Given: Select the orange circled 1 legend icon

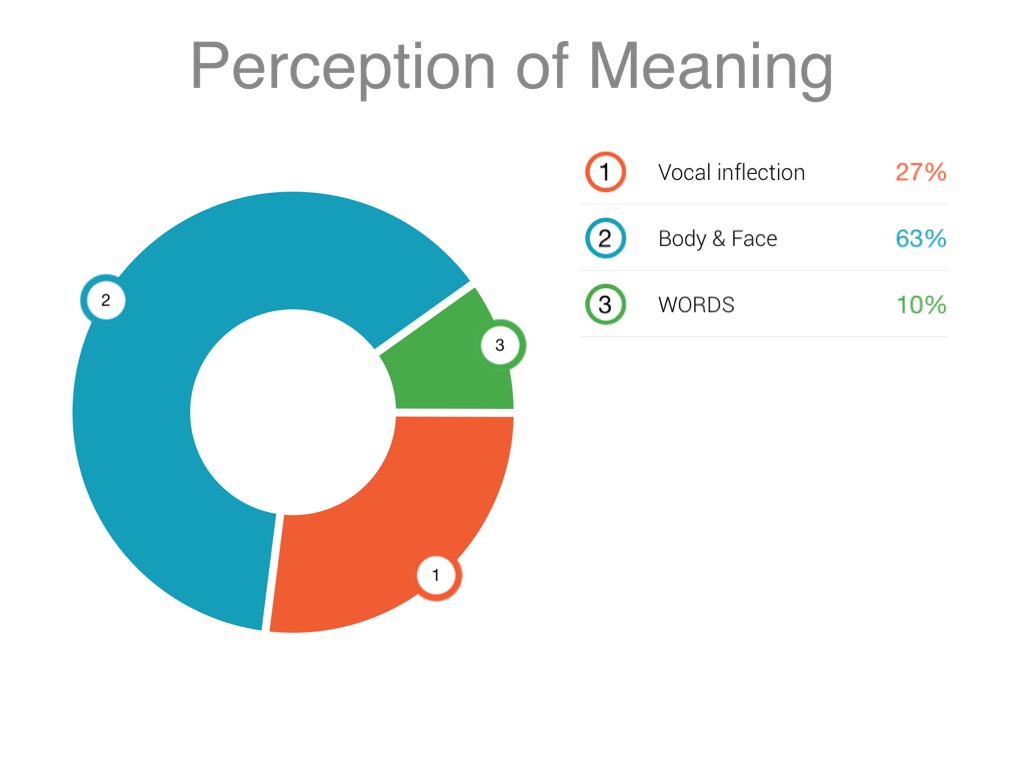Looking at the screenshot, I should (x=605, y=172).
